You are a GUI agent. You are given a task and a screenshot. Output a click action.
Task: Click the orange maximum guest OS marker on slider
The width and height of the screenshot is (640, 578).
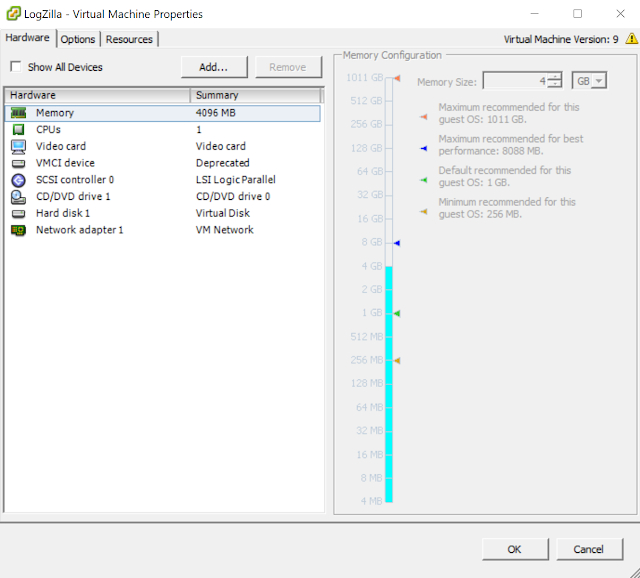point(397,78)
